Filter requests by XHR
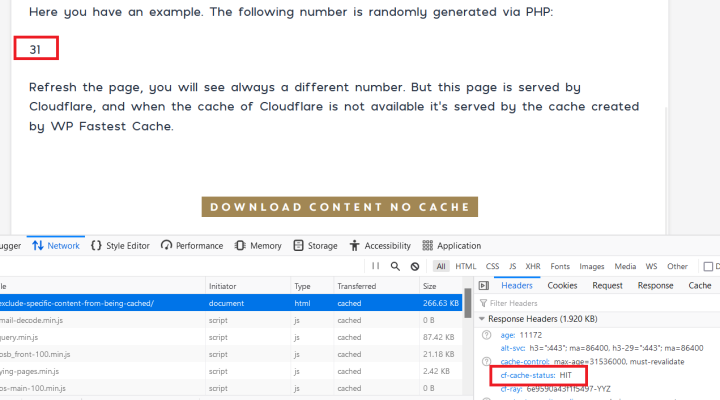This screenshot has height=400, width=720. coord(533,266)
